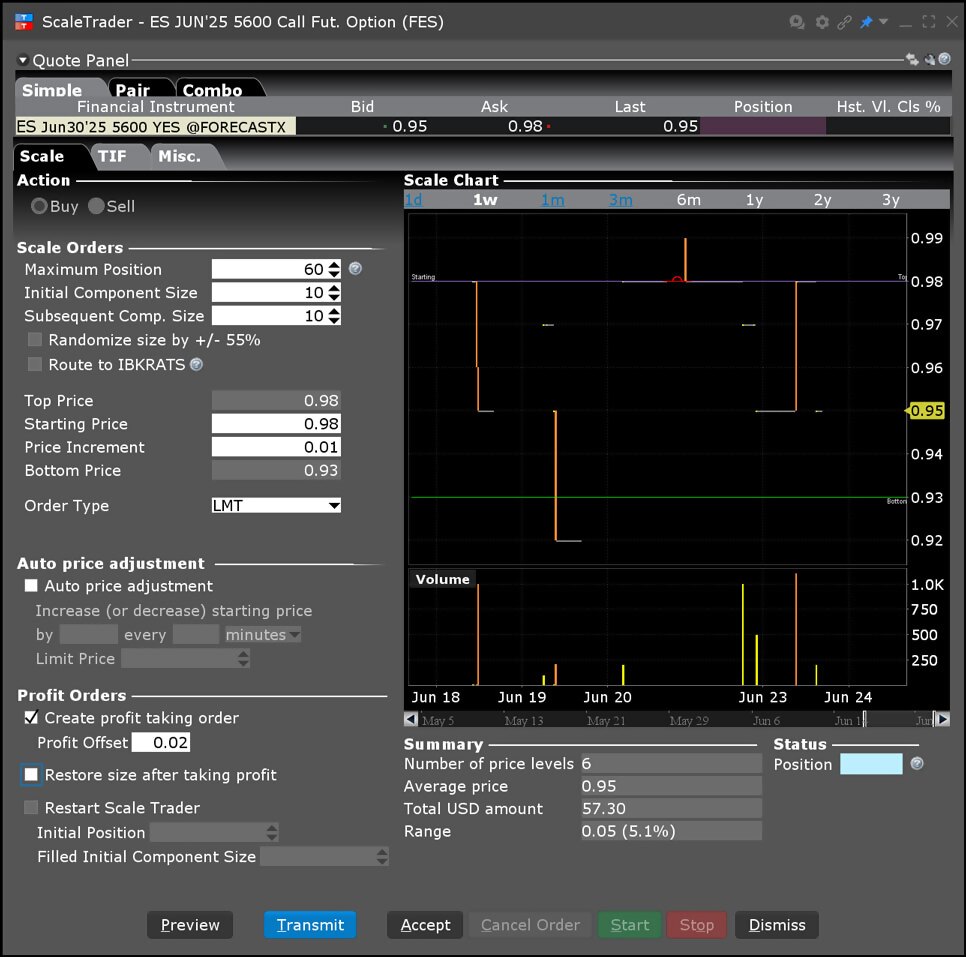Click the Transmit button
The height and width of the screenshot is (957, 966).
[x=310, y=925]
